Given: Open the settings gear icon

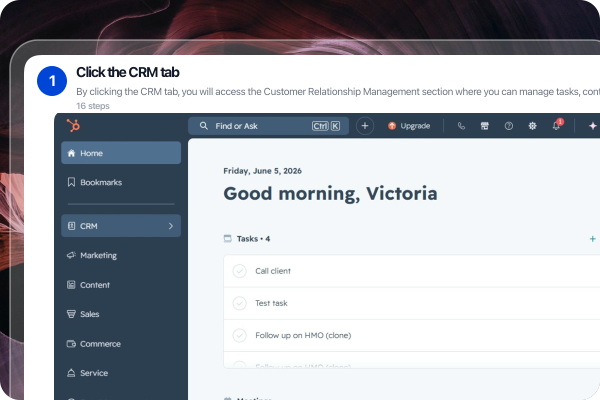Looking at the screenshot, I should tap(532, 126).
